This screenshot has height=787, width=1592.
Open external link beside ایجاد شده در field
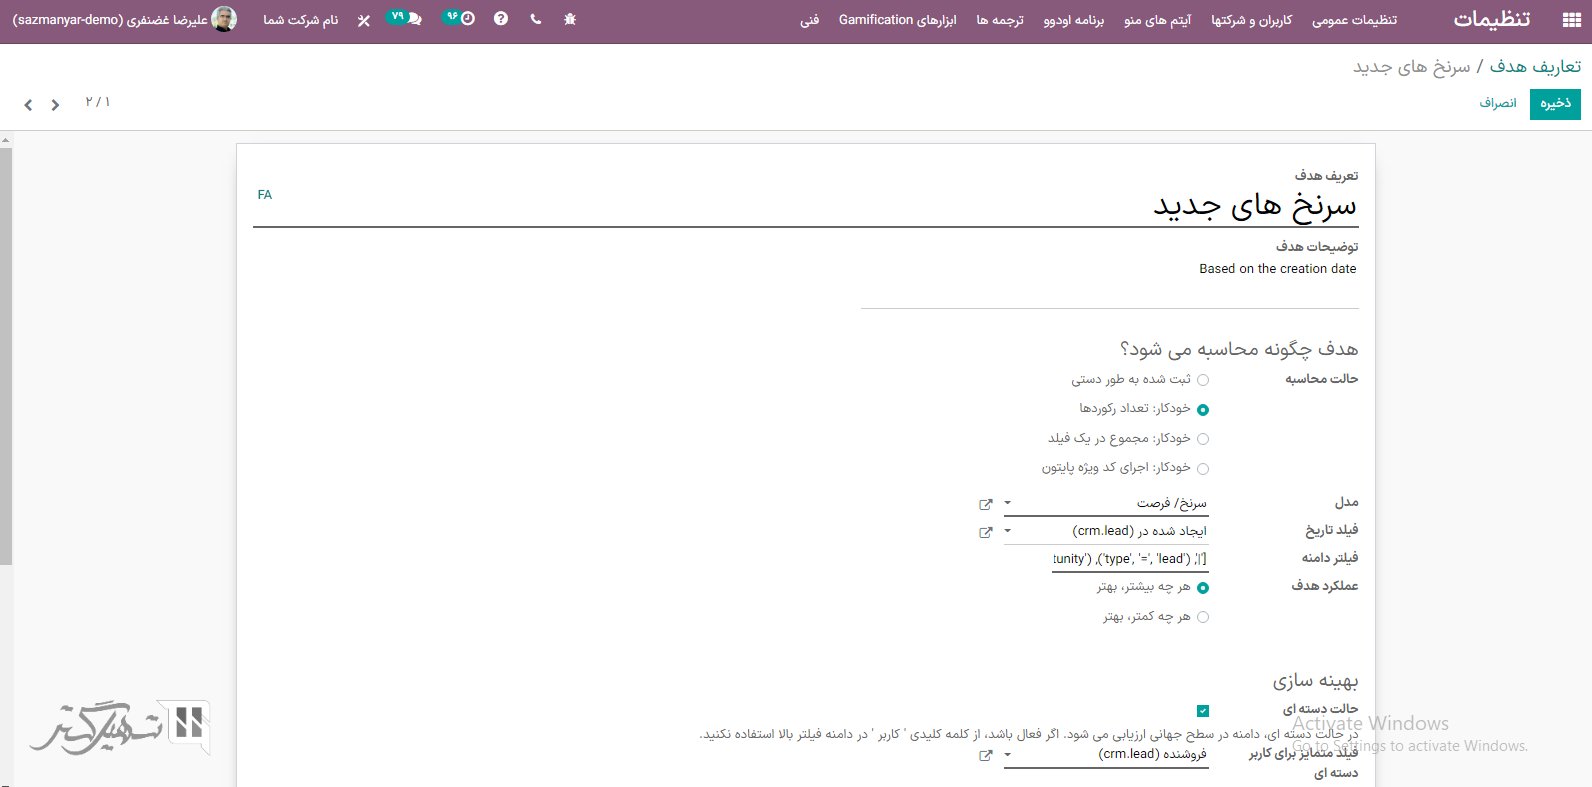(986, 532)
